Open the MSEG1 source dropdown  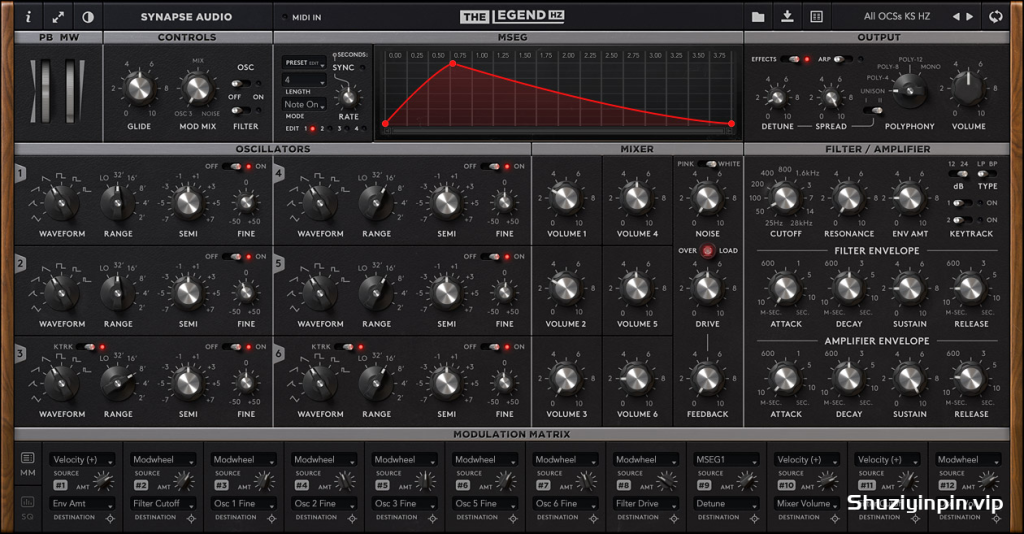[x=726, y=460]
